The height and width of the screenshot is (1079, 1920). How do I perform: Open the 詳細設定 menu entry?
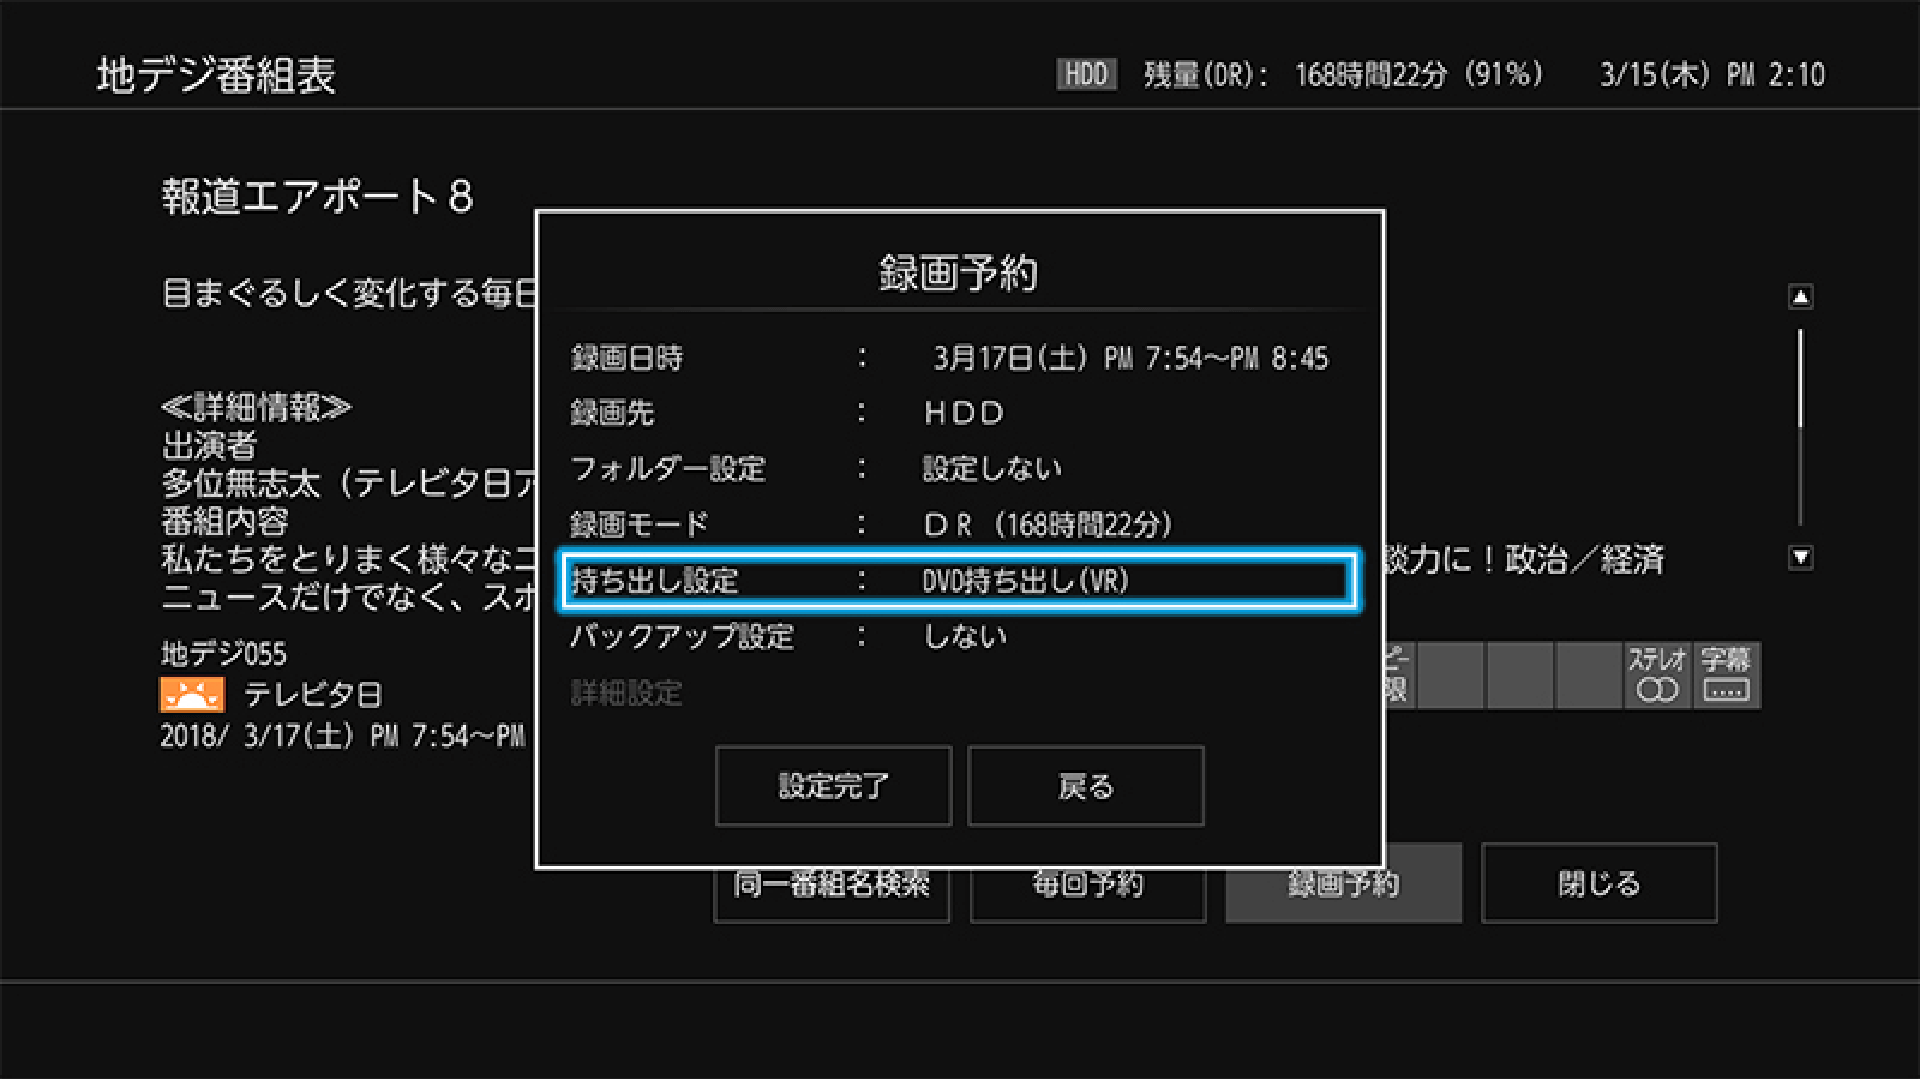pyautogui.click(x=628, y=695)
